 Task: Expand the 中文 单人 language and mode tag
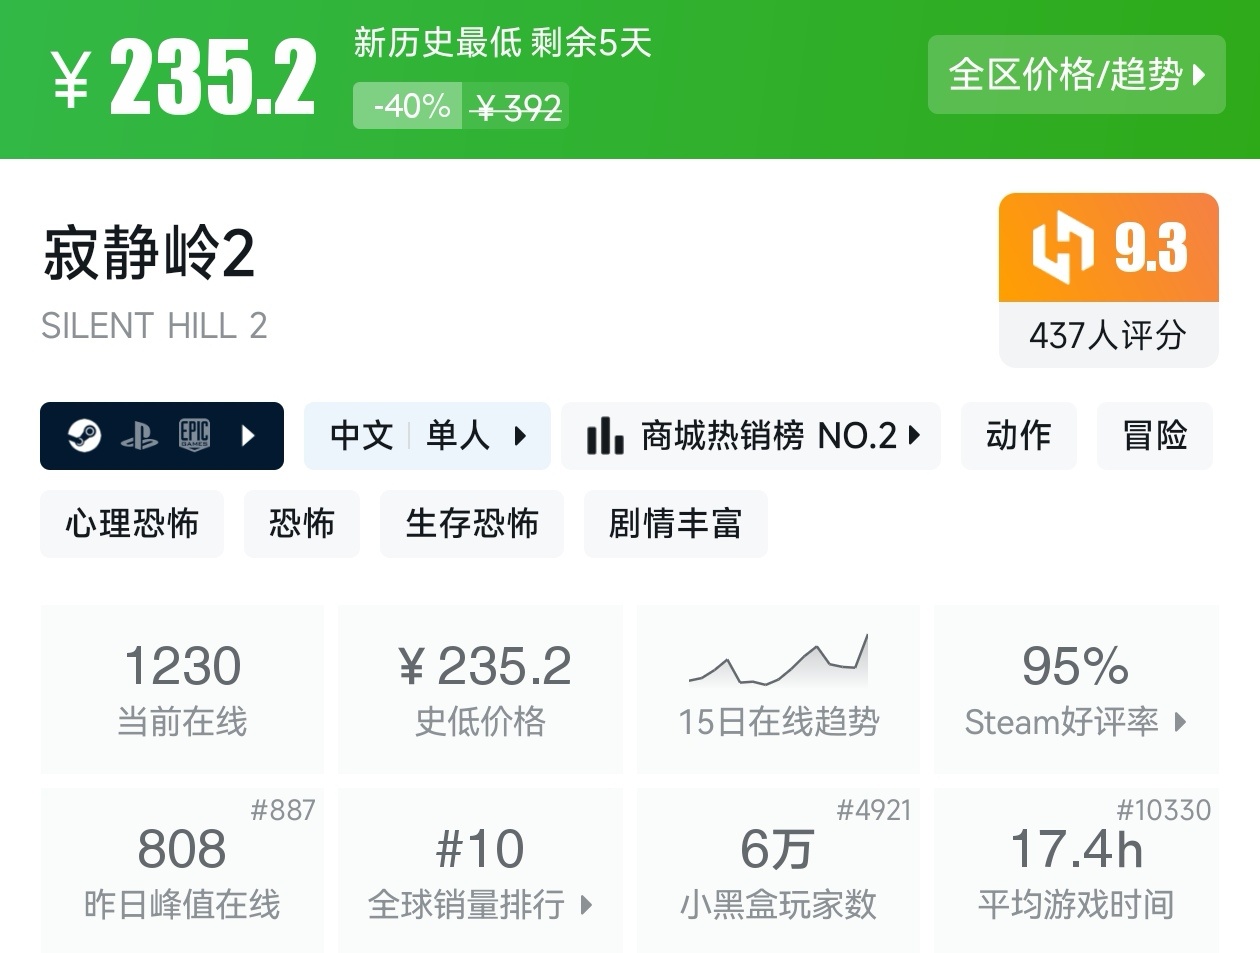(427, 435)
